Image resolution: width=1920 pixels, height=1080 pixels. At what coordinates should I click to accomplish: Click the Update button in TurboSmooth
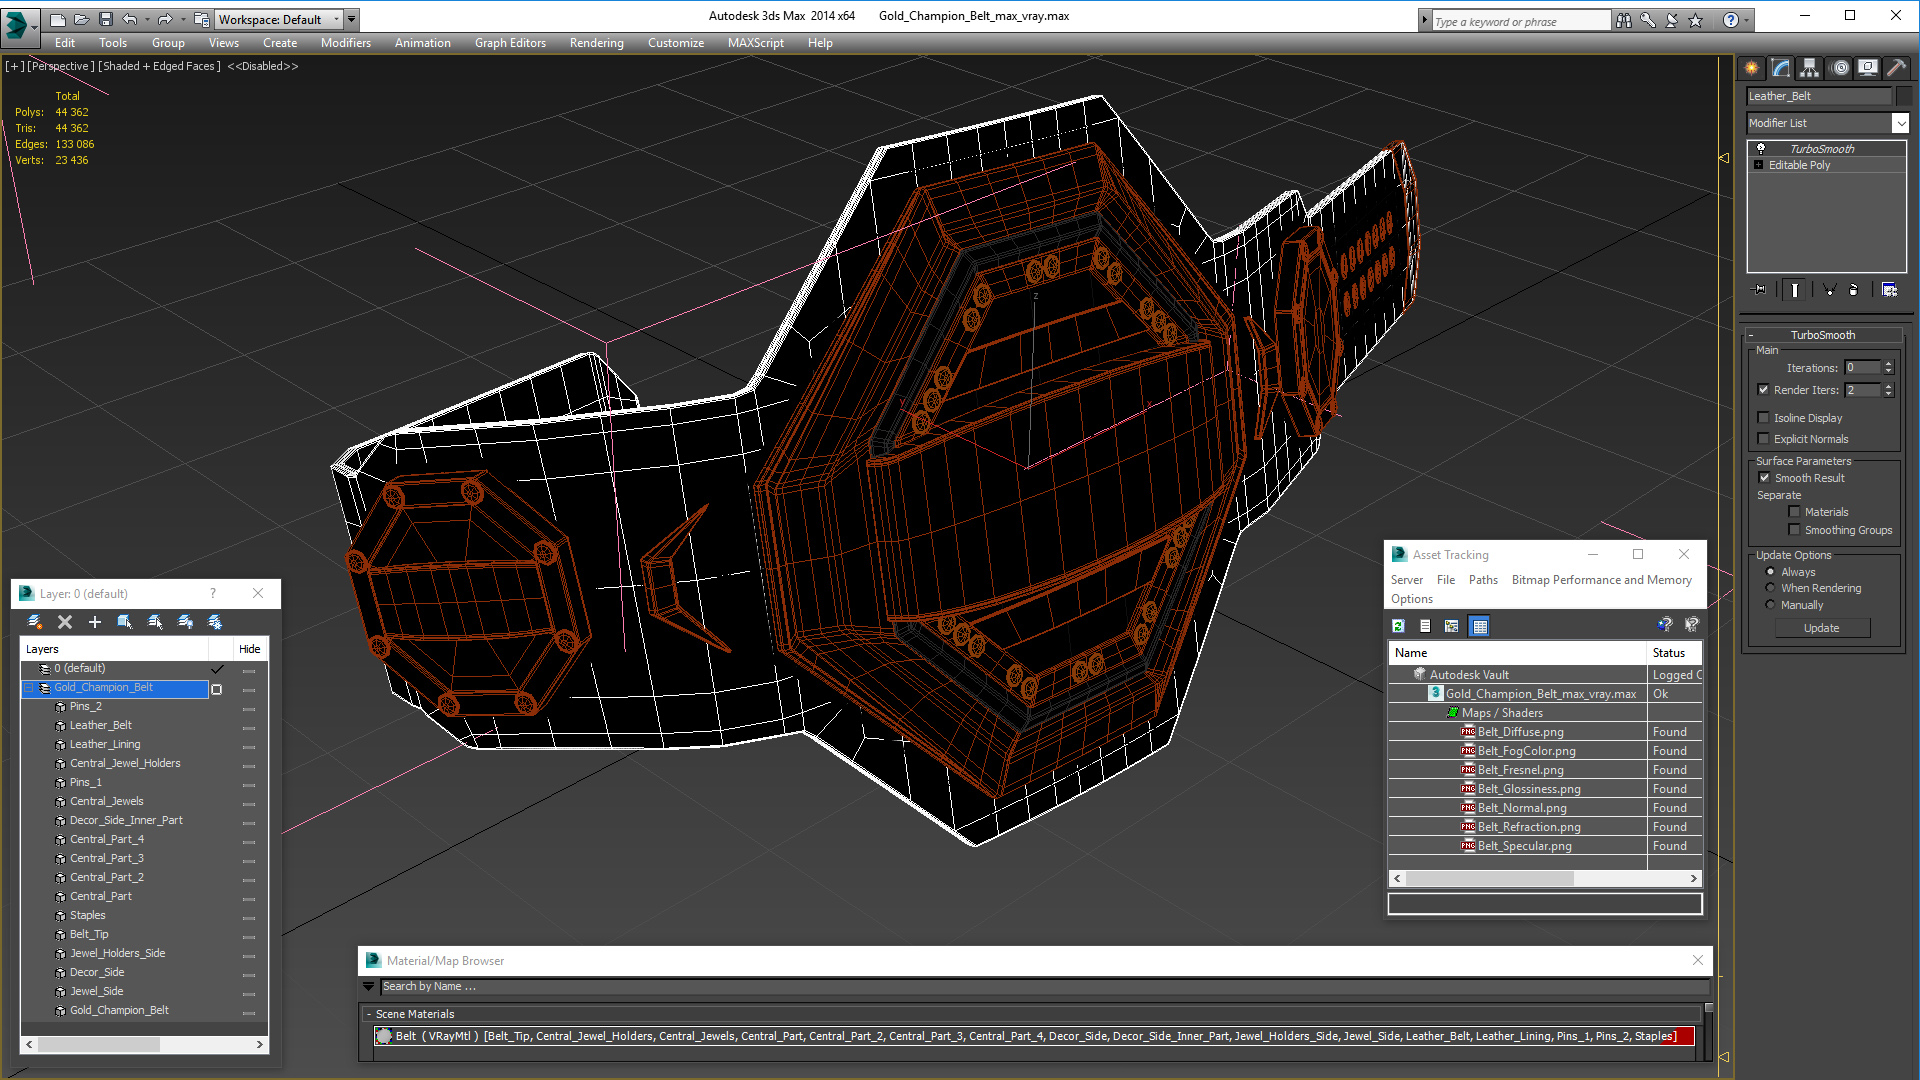(1821, 628)
